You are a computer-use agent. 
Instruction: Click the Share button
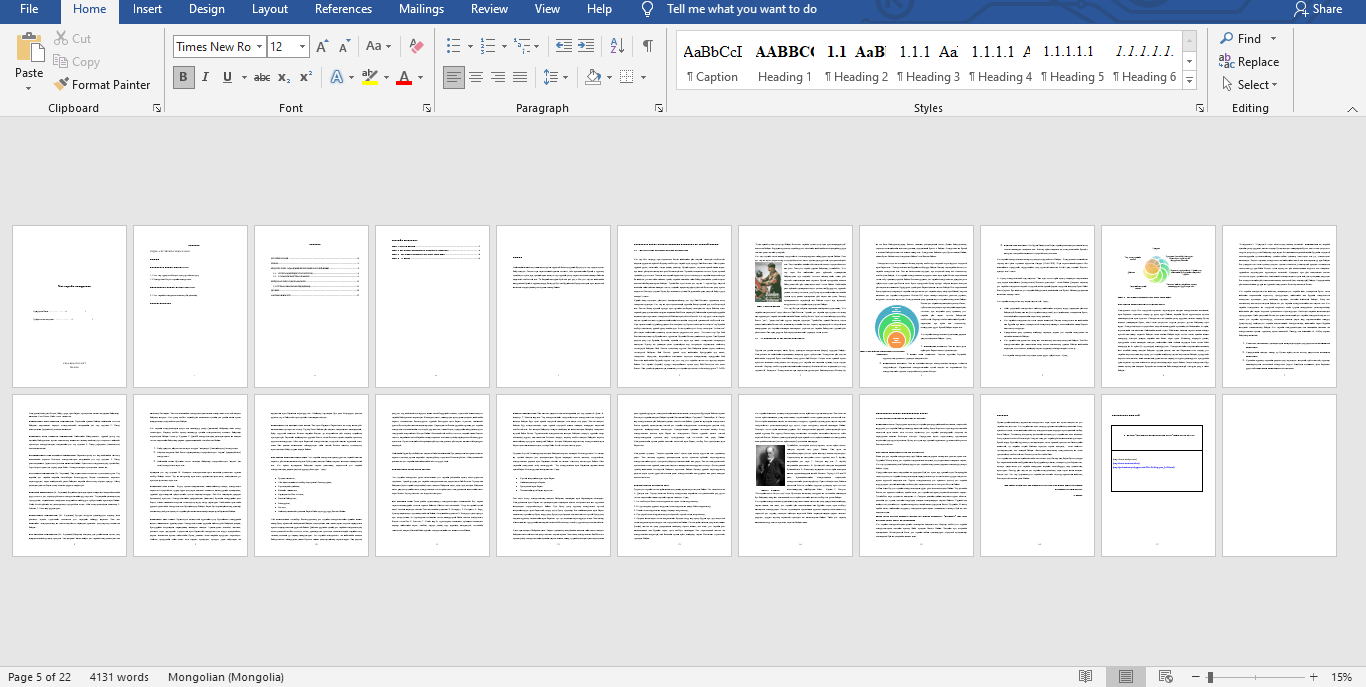pos(1317,9)
